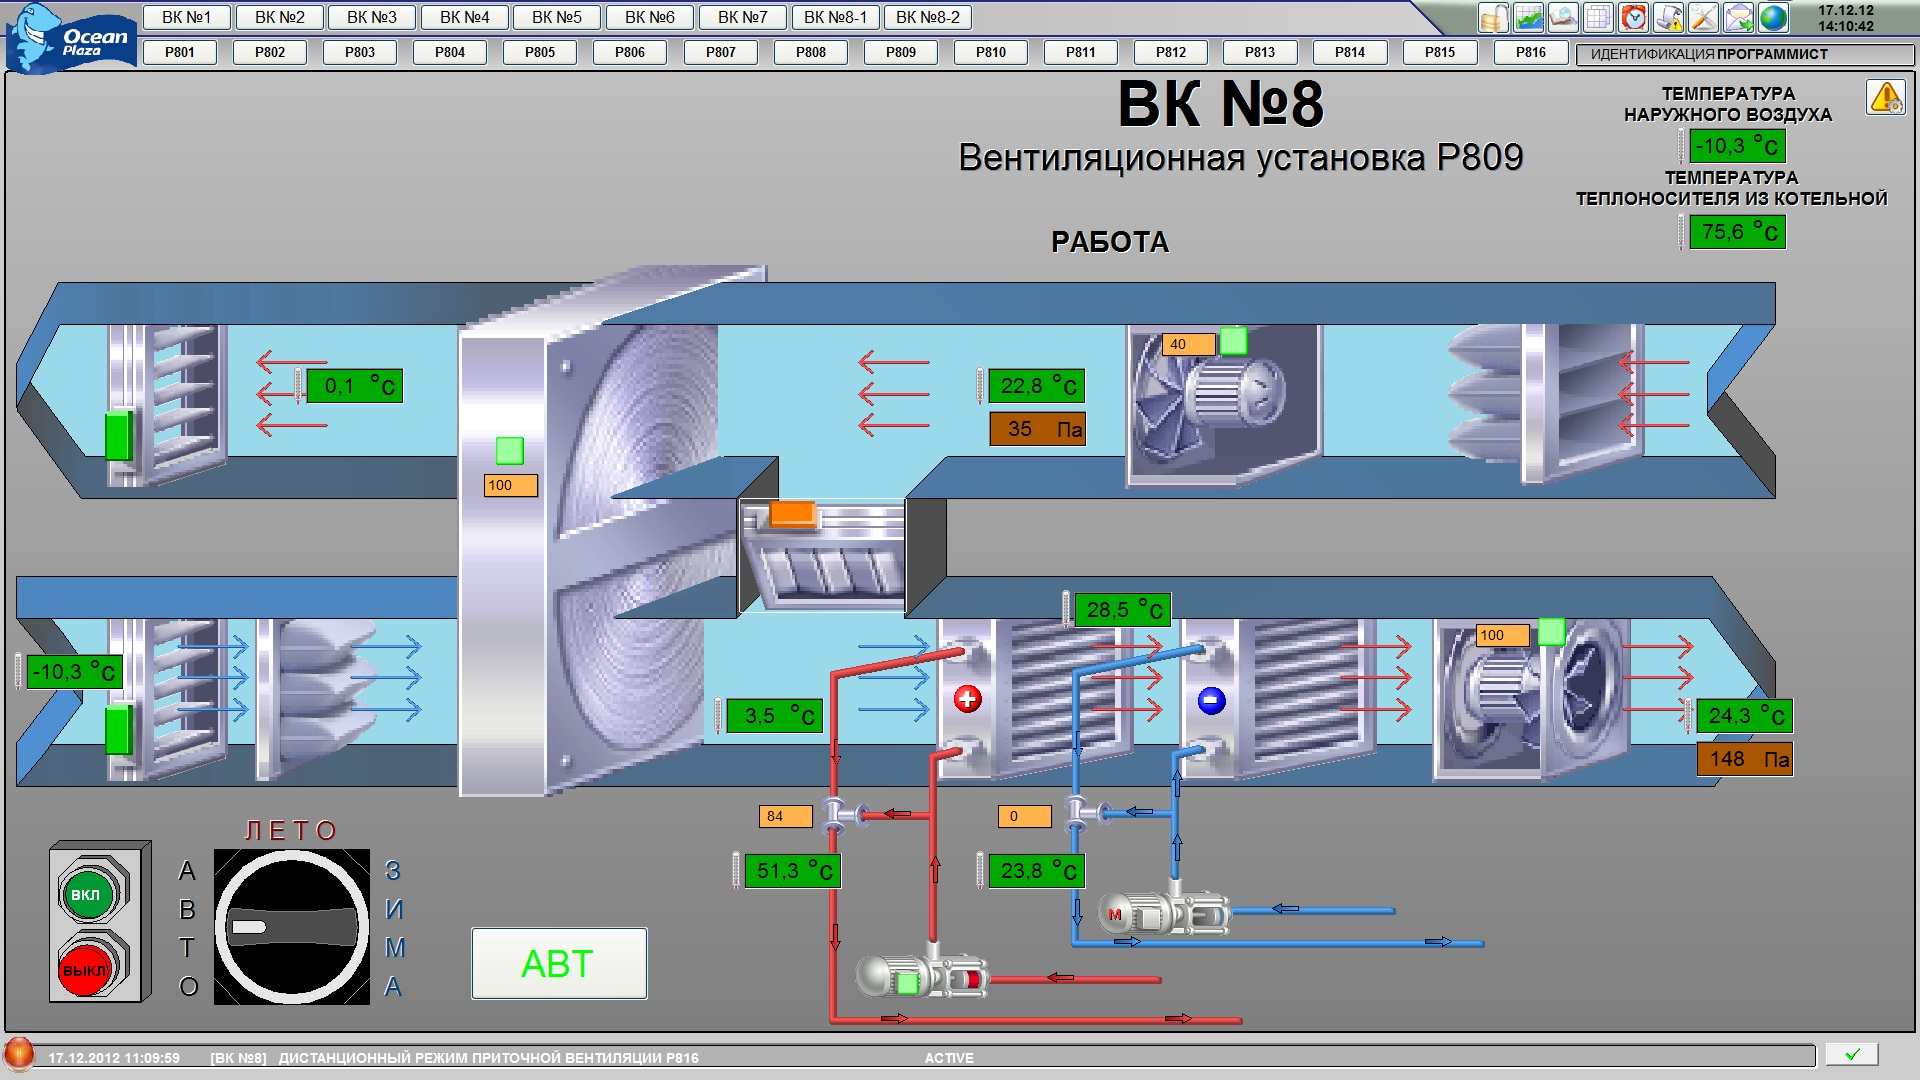Turn the ЛЕТО/ЗИМА rotary mode switch
The width and height of the screenshot is (1920, 1080).
292,927
